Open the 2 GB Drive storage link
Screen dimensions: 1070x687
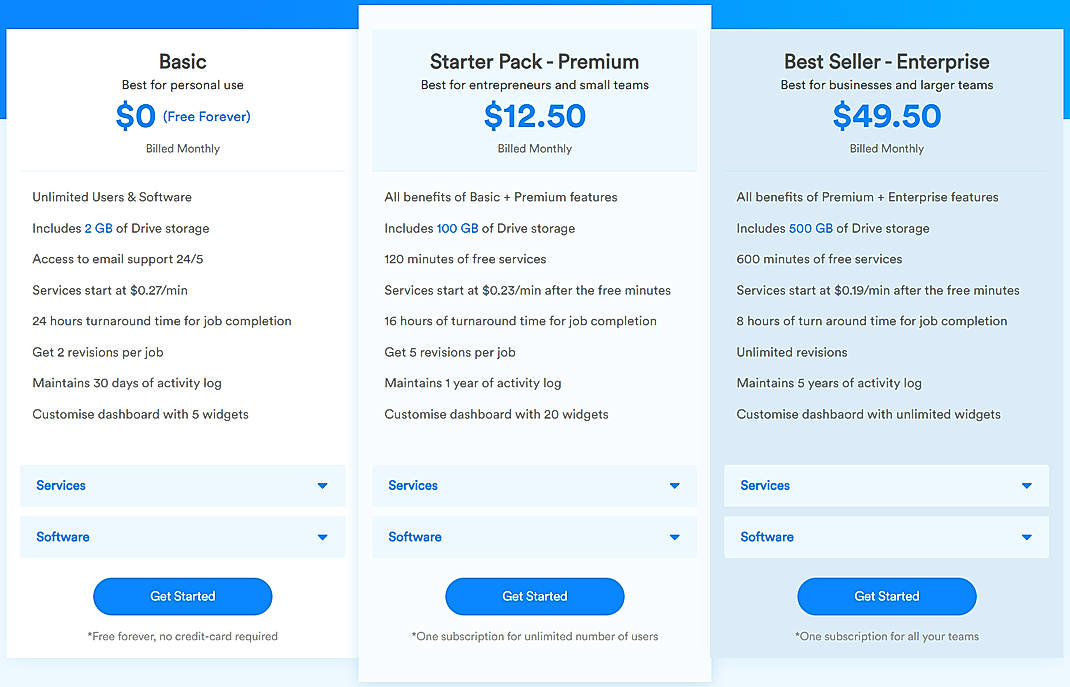click(x=100, y=228)
